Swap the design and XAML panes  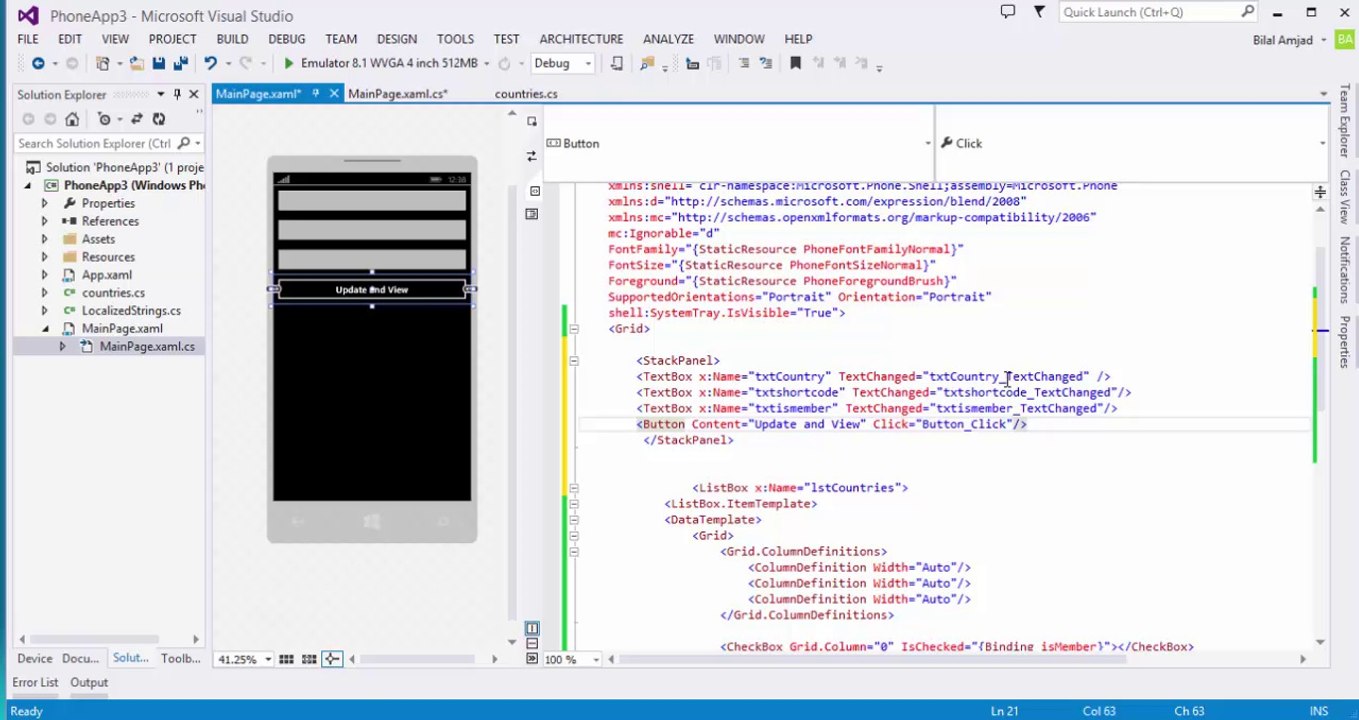(531, 156)
